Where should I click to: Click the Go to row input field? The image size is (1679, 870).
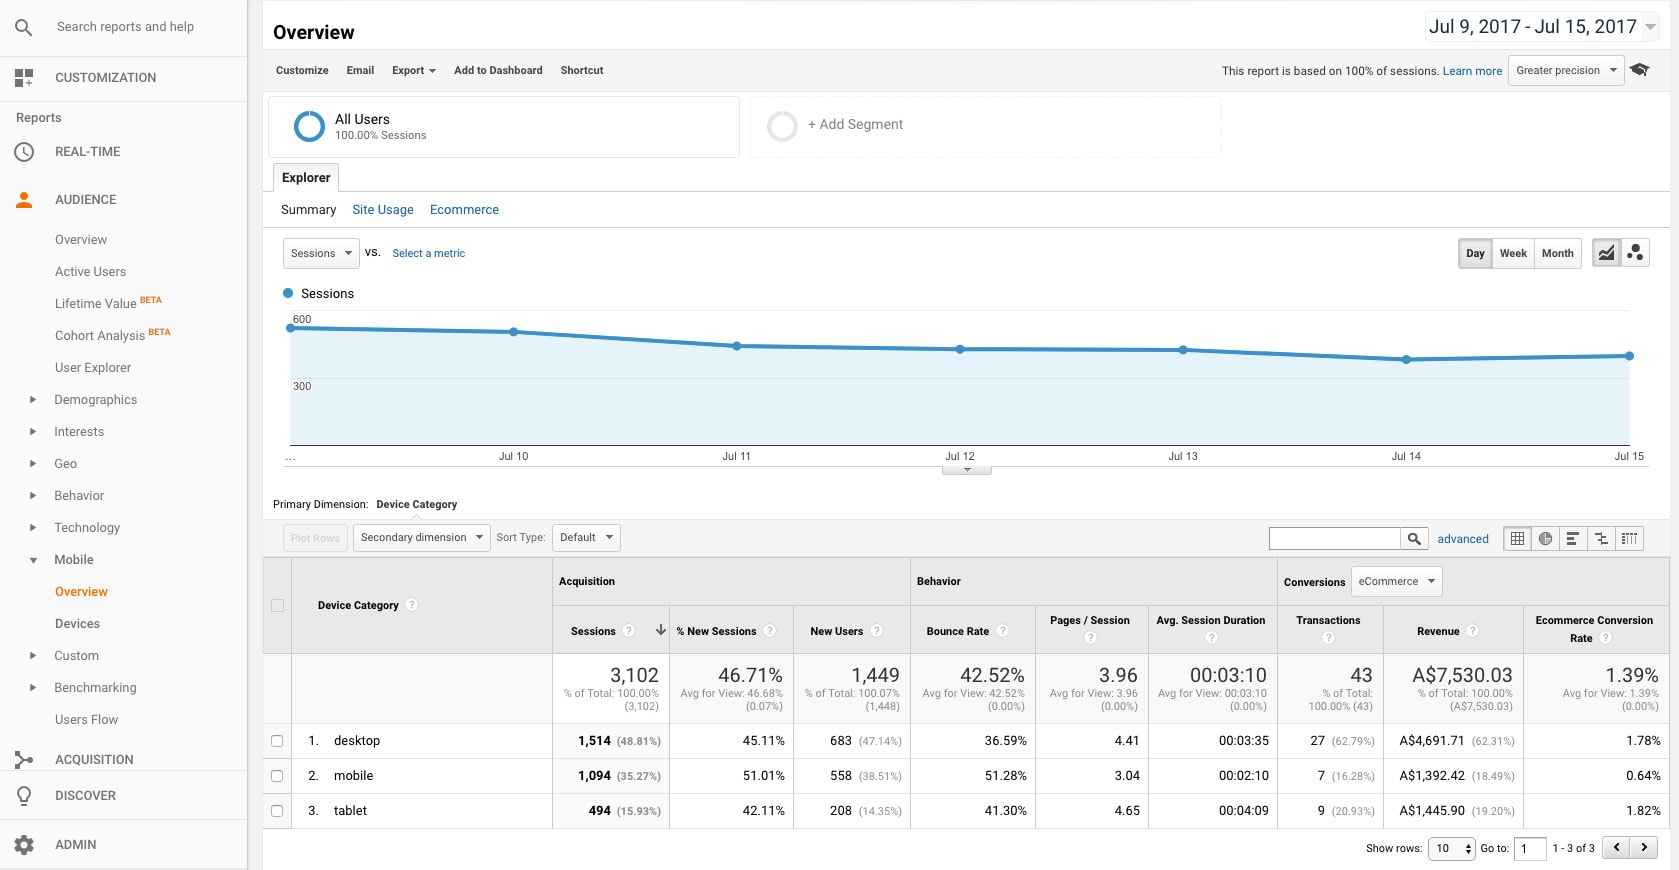click(1529, 848)
